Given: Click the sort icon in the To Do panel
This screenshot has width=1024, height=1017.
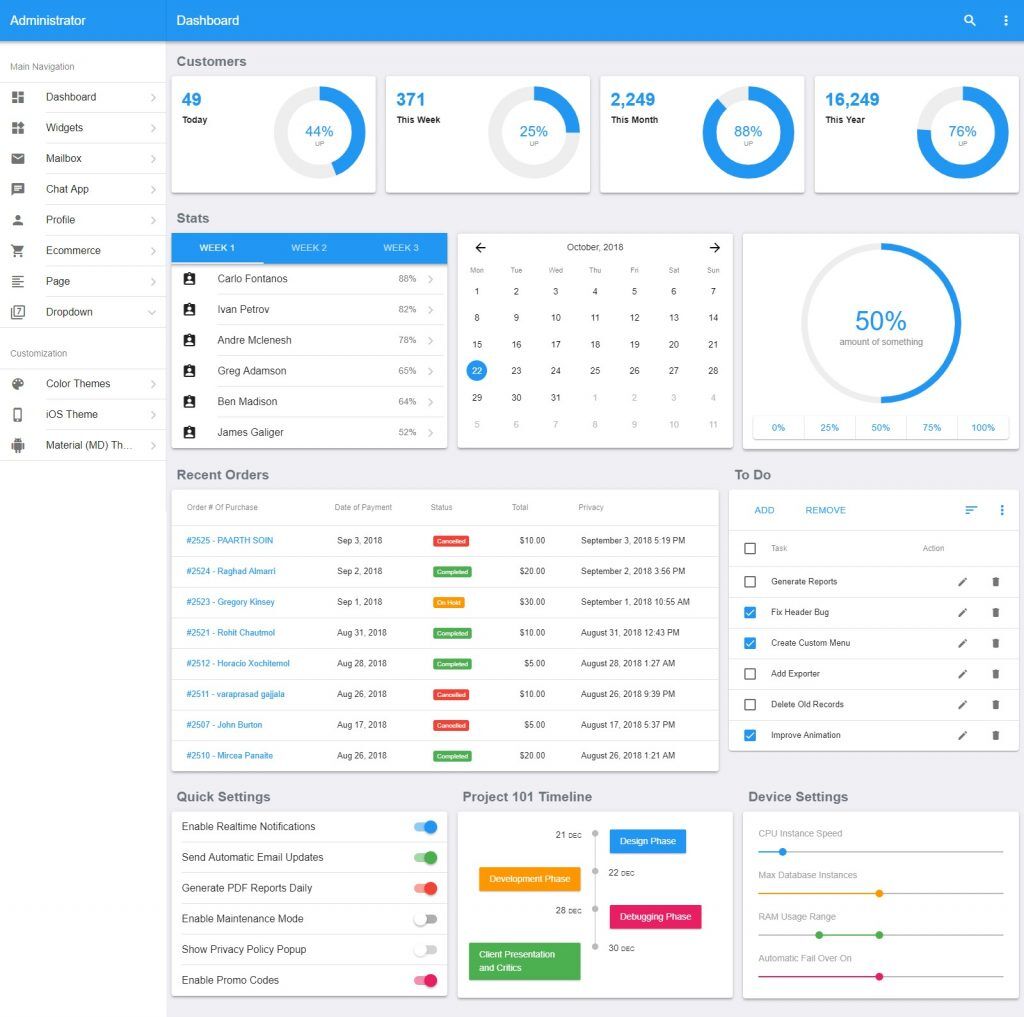Looking at the screenshot, I should point(969,510).
